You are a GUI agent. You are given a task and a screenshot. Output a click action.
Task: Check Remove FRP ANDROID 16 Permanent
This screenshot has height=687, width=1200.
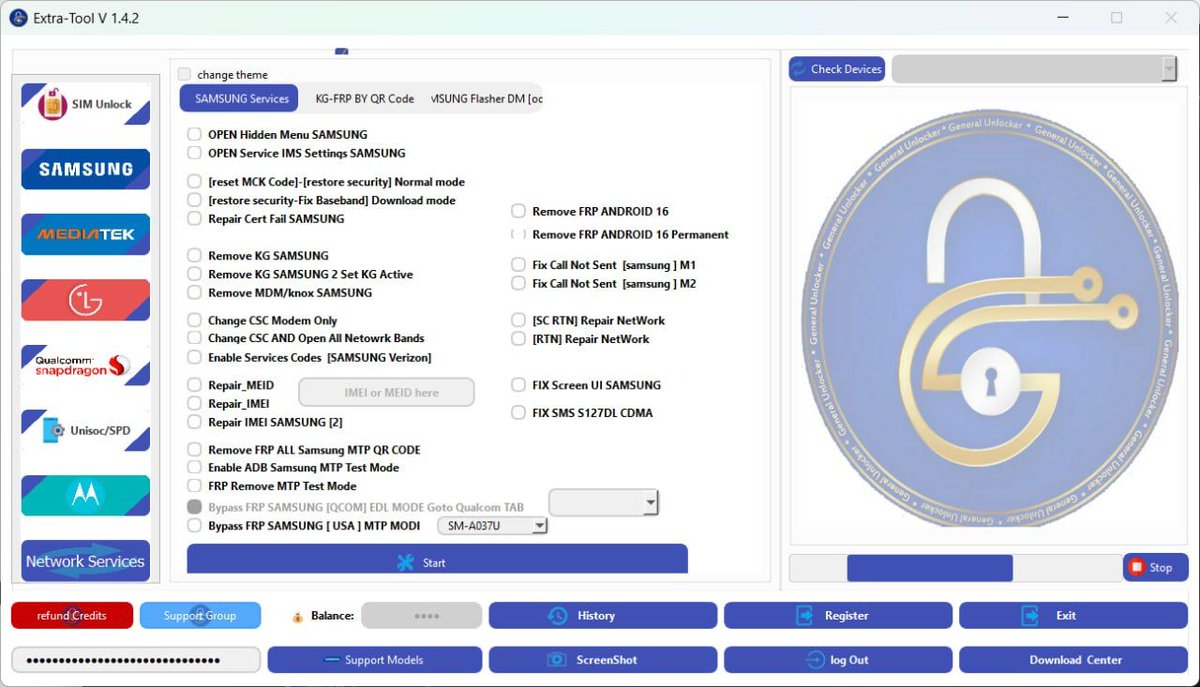pyautogui.click(x=518, y=234)
